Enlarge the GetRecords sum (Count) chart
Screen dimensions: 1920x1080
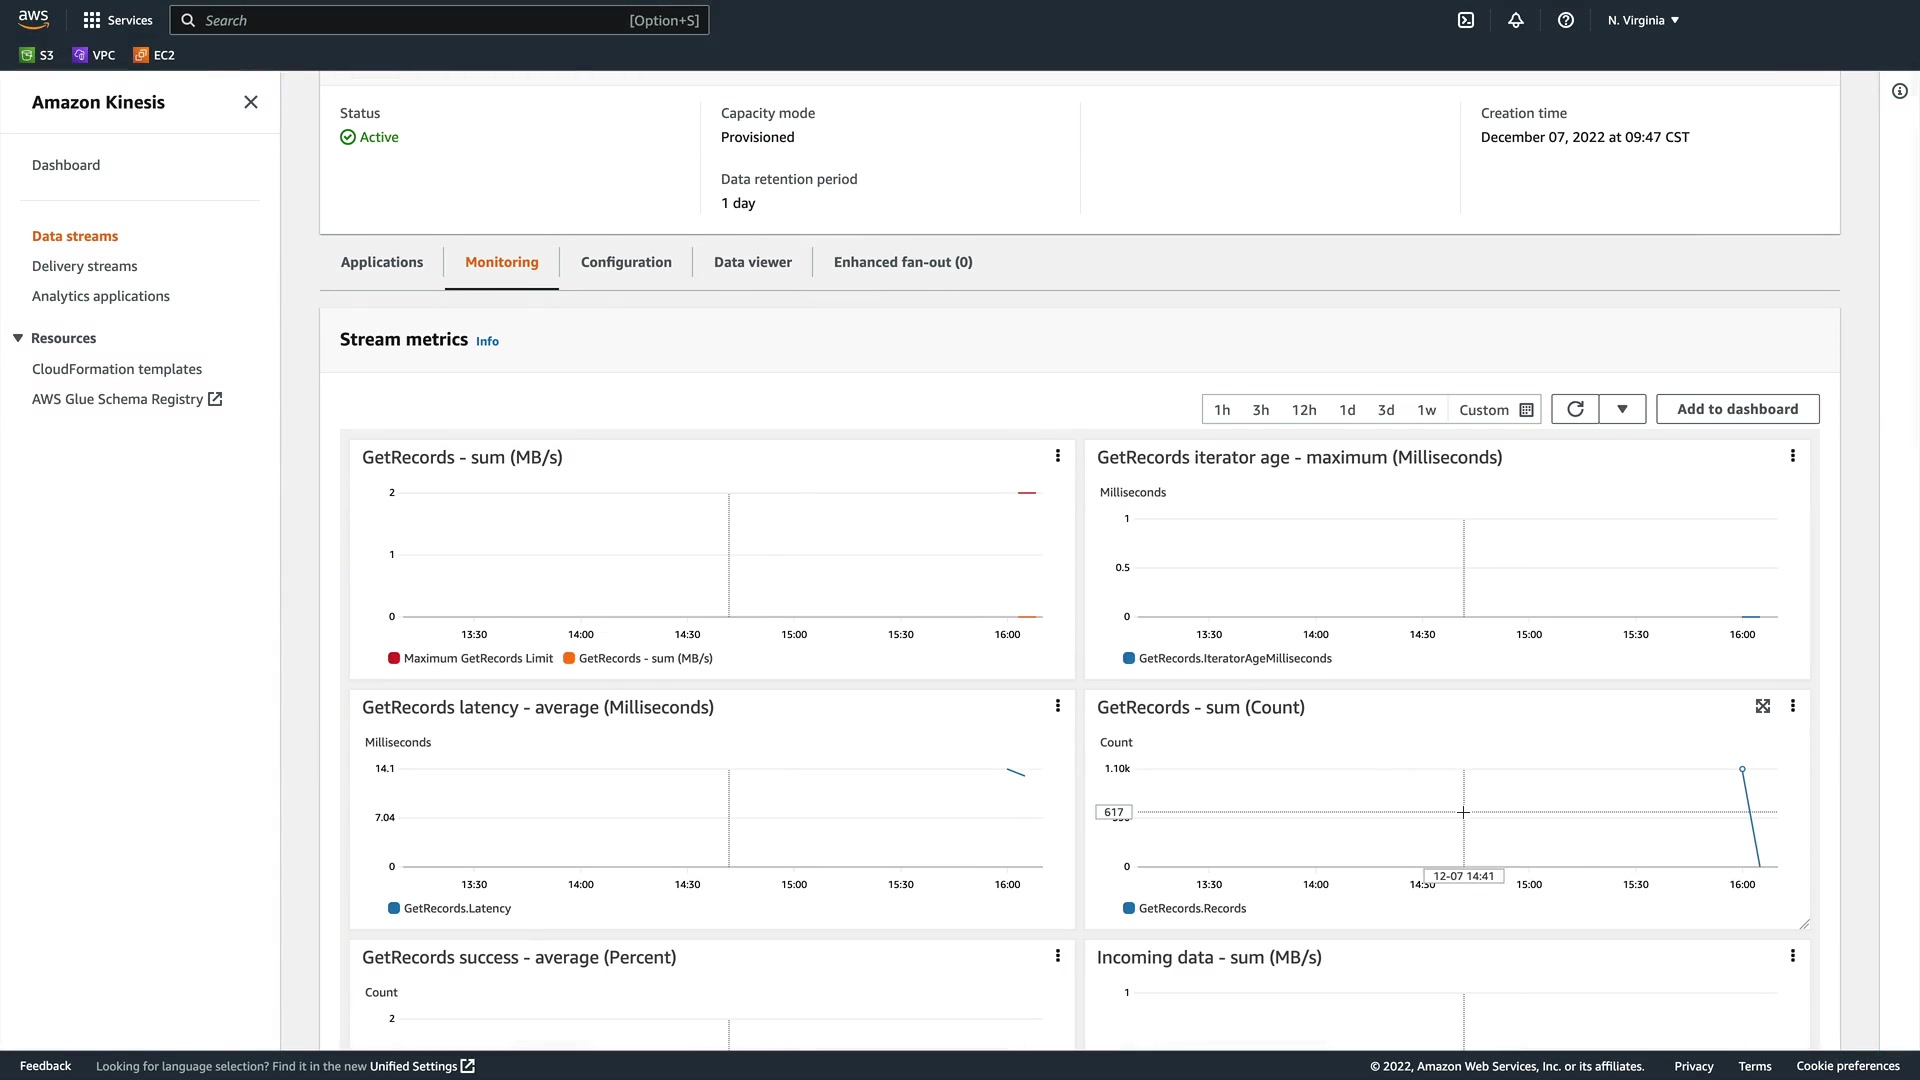click(1763, 706)
